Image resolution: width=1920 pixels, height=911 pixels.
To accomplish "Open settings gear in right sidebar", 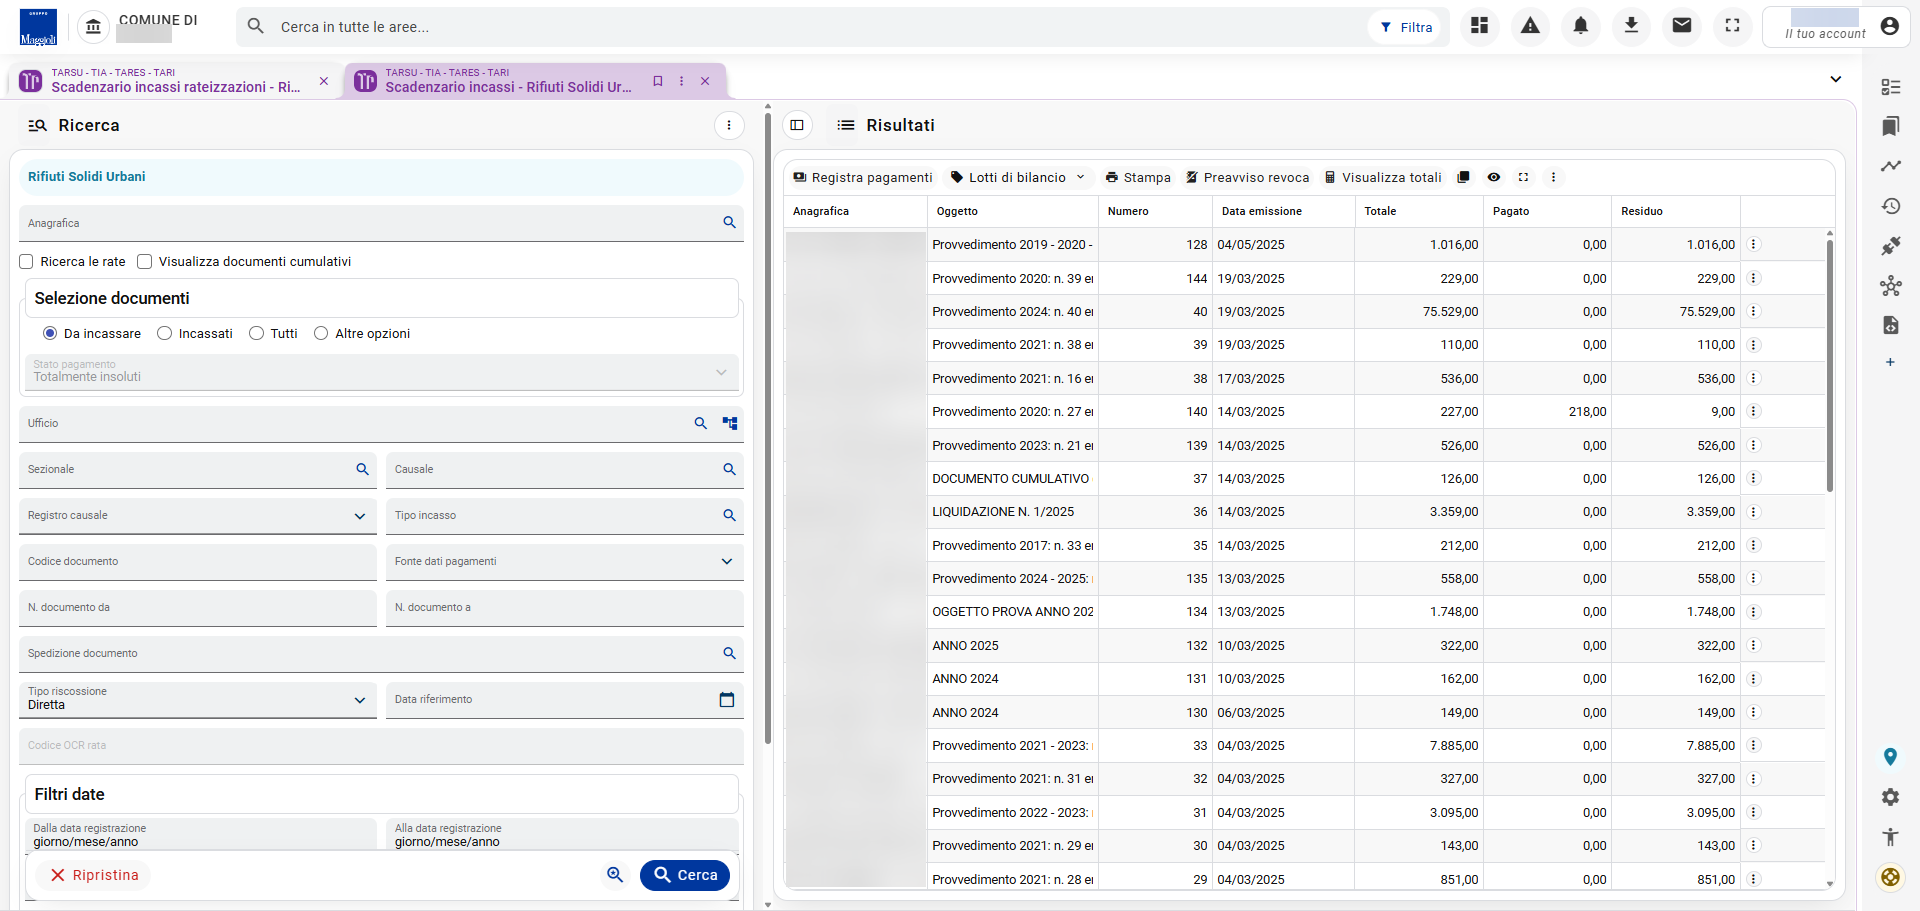I will (x=1890, y=797).
